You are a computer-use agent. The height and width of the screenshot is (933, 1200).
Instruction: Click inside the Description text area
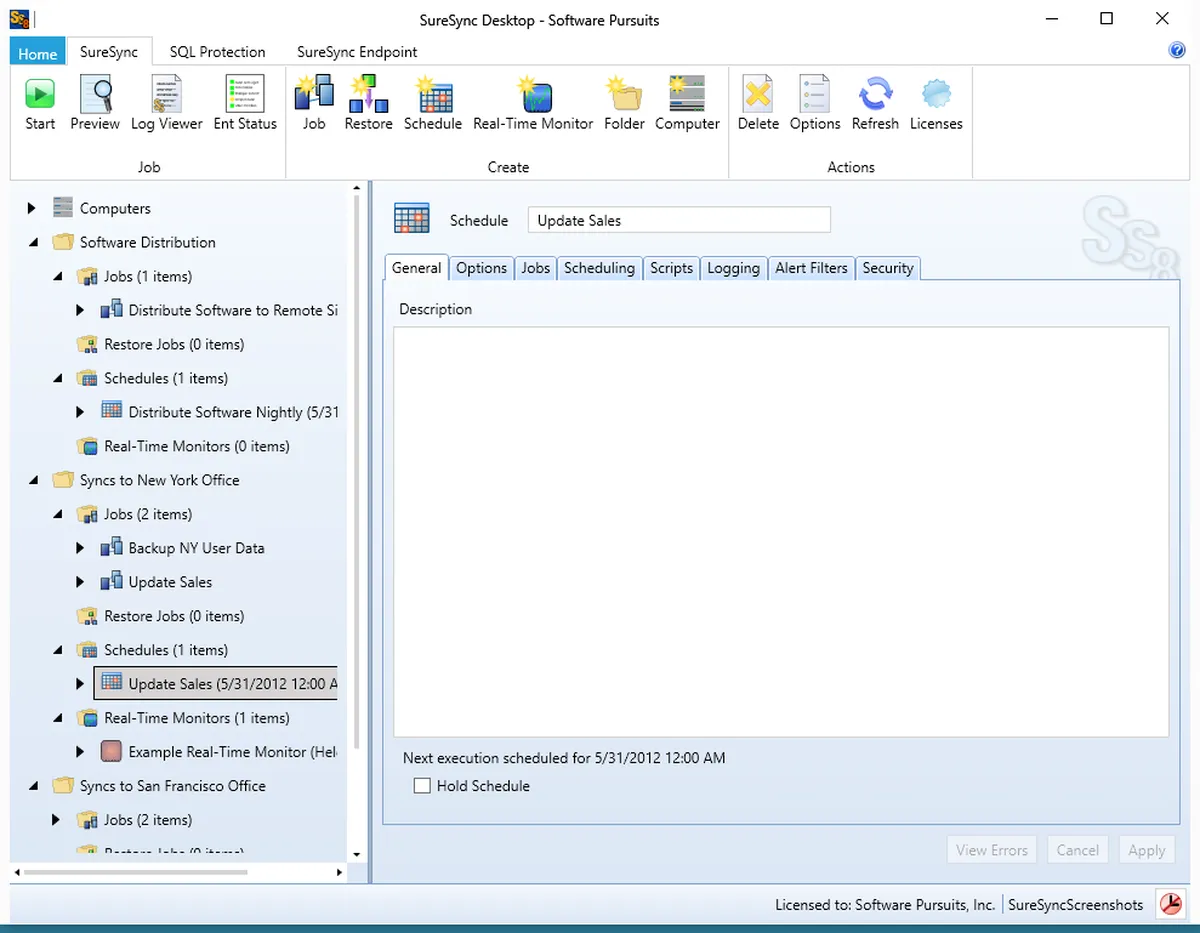point(781,532)
